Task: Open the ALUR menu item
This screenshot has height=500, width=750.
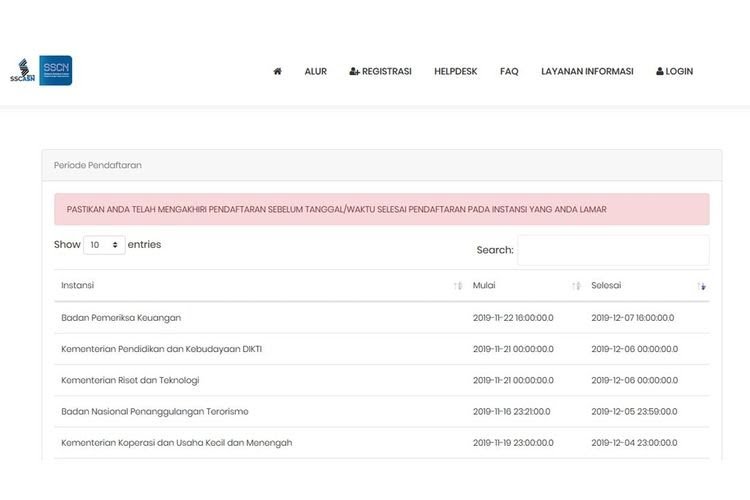Action: click(316, 72)
